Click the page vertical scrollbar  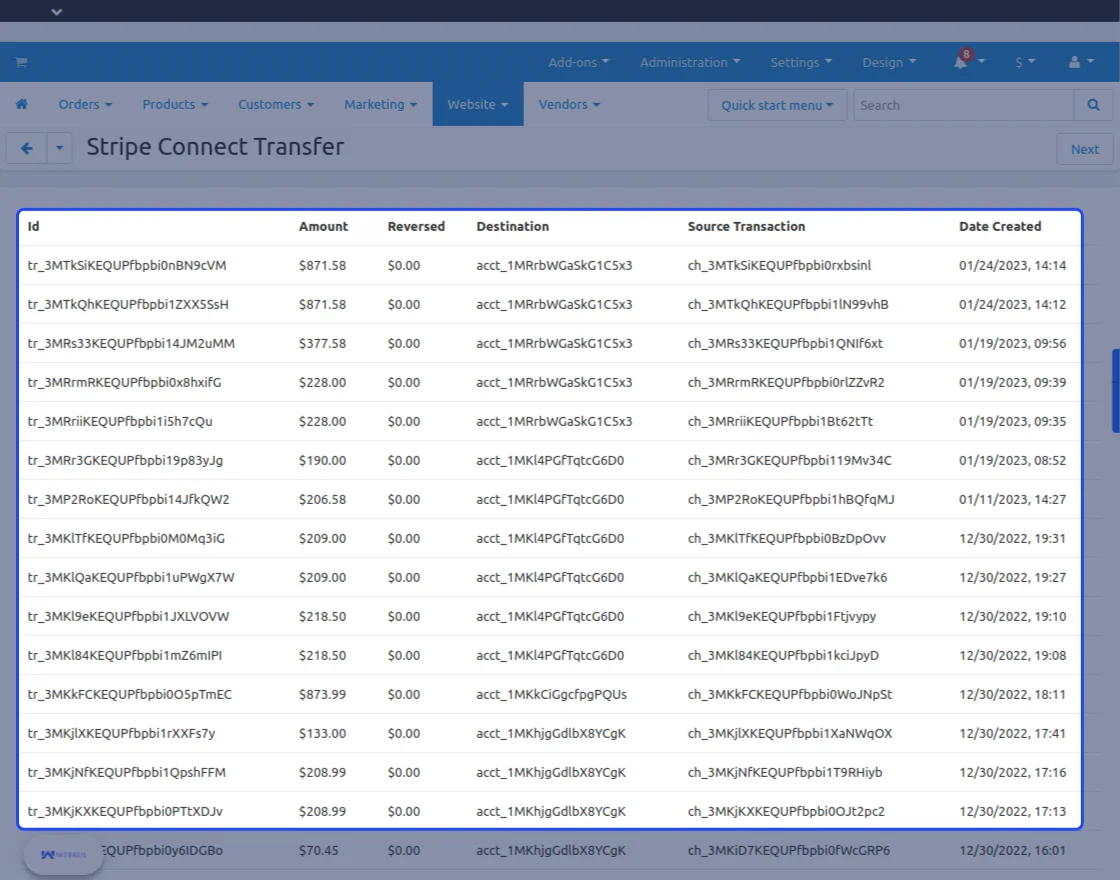coord(1115,391)
